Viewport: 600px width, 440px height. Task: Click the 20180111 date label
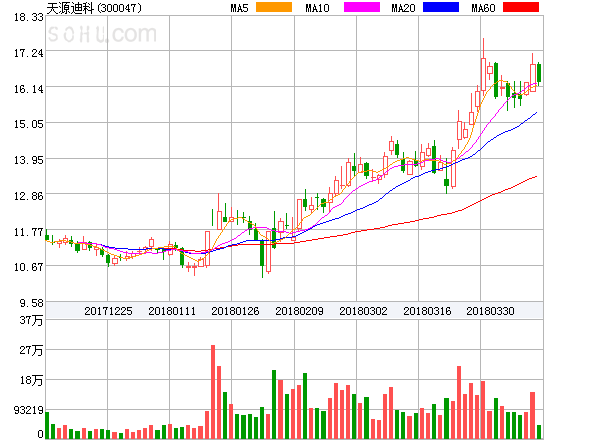172,311
